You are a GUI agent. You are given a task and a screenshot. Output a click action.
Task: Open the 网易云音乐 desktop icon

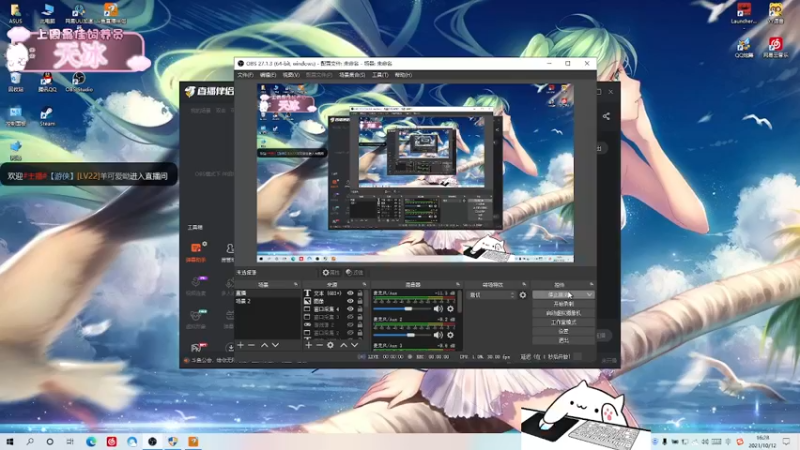pyautogui.click(x=775, y=47)
